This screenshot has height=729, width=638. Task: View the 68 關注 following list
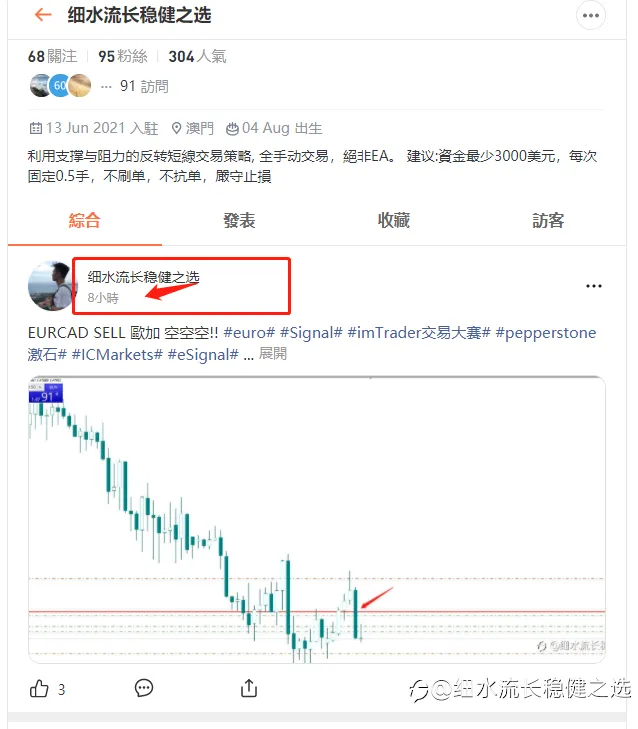click(53, 56)
